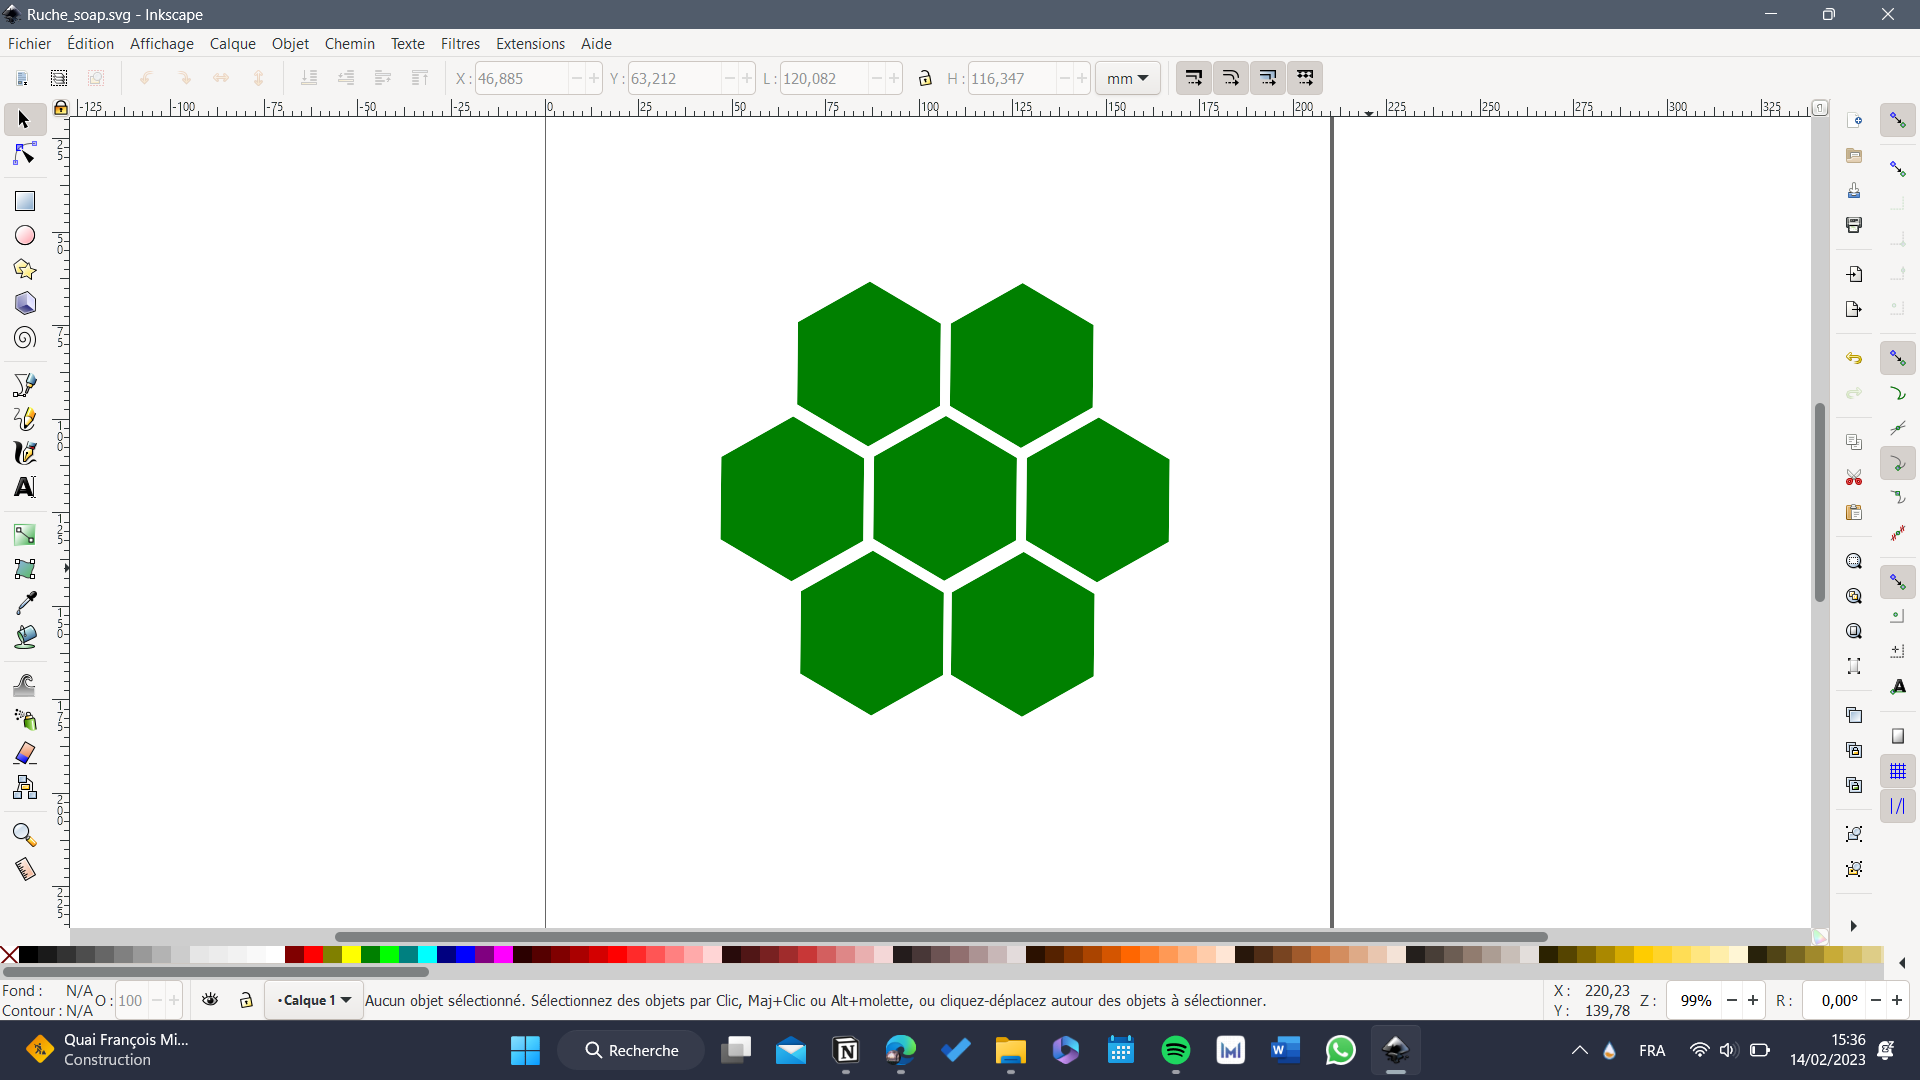Select the Eraser tool

24,753
